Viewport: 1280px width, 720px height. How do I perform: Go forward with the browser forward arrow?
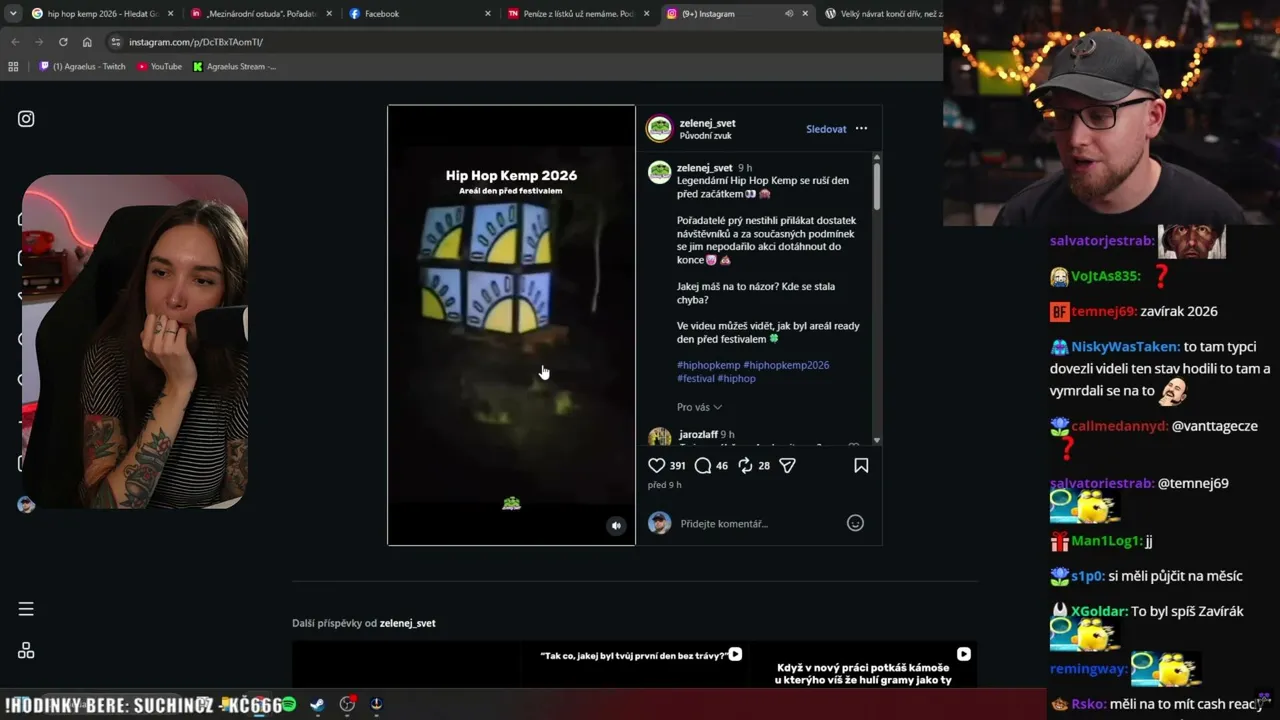point(39,42)
